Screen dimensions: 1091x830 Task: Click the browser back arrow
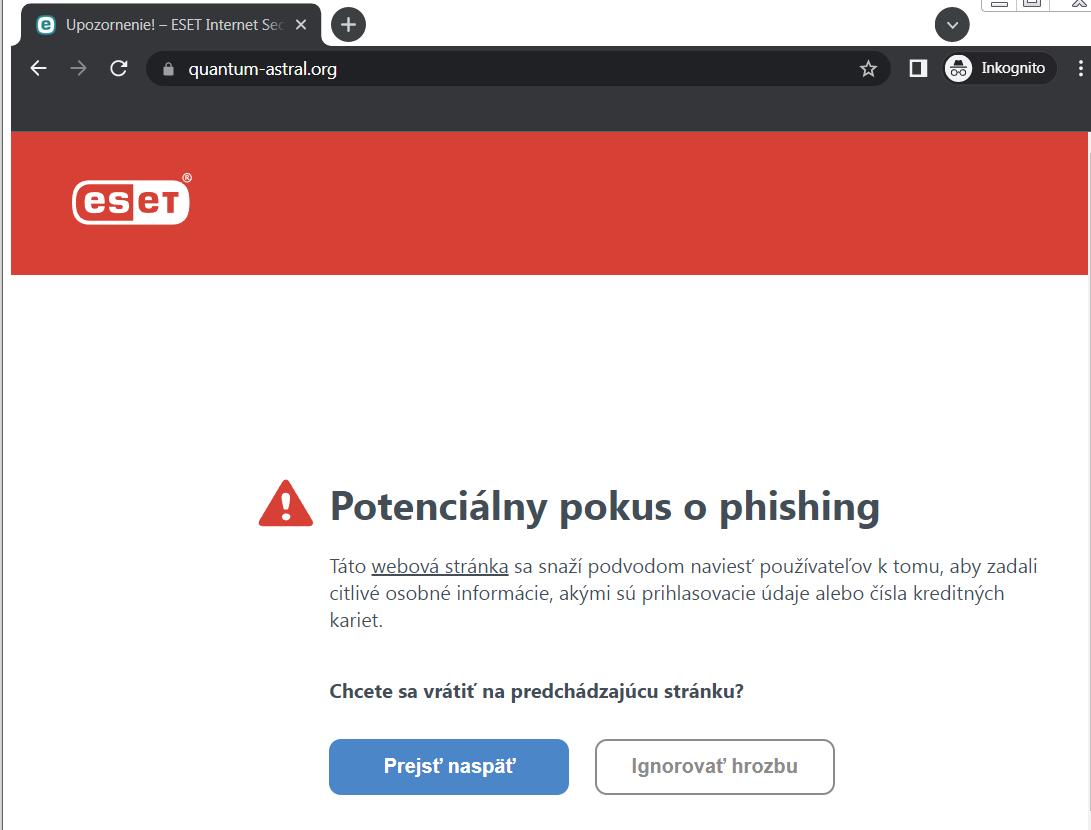(x=38, y=69)
